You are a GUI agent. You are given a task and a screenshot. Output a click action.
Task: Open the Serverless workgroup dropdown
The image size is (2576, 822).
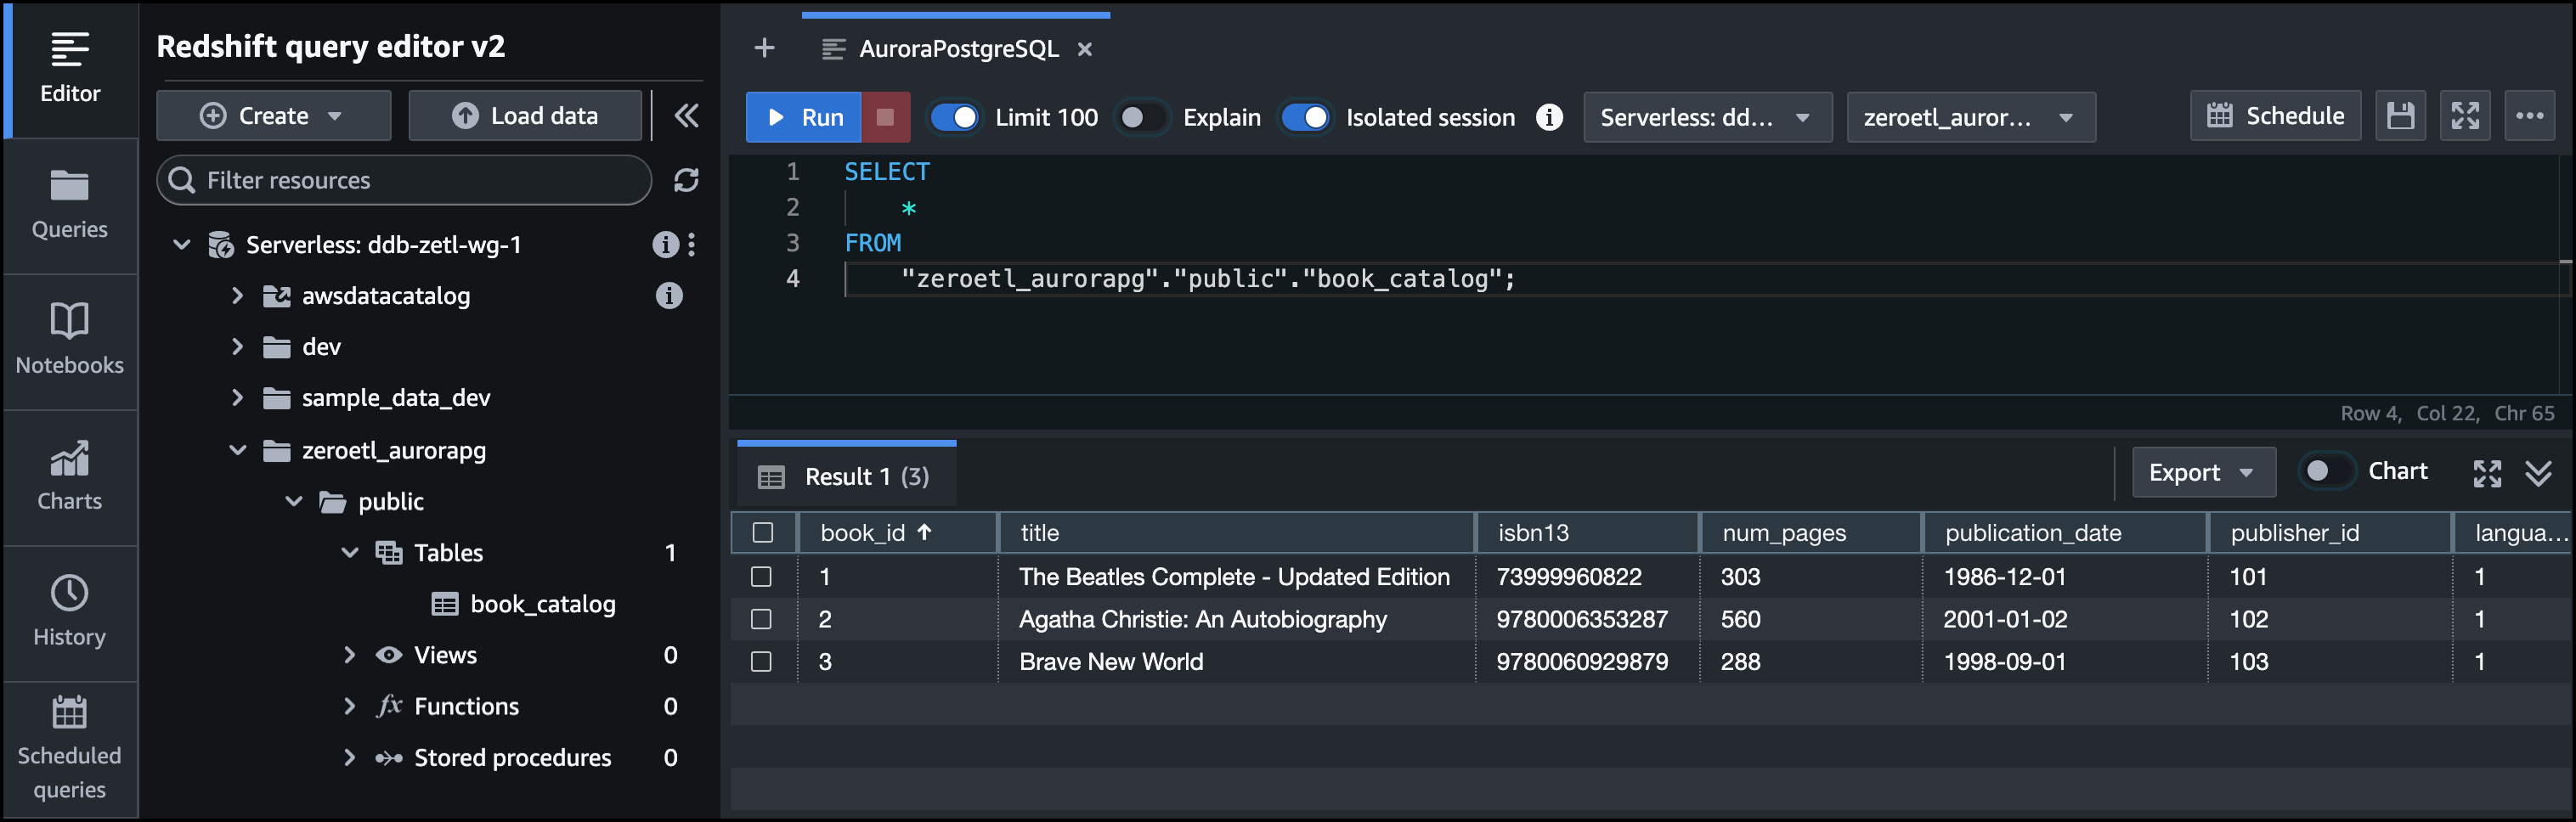[x=1707, y=117]
